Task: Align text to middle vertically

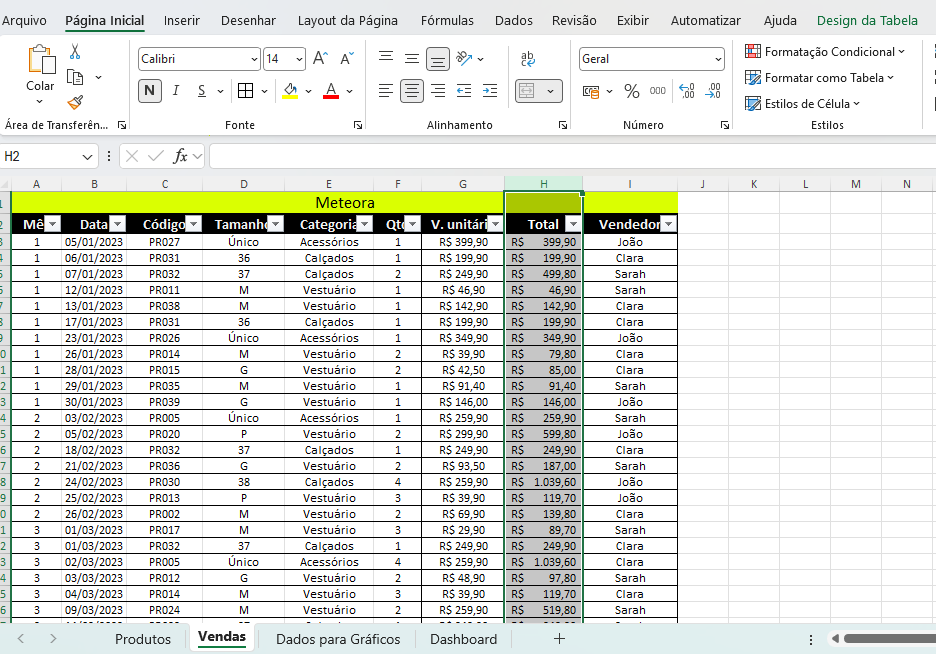Action: point(412,58)
